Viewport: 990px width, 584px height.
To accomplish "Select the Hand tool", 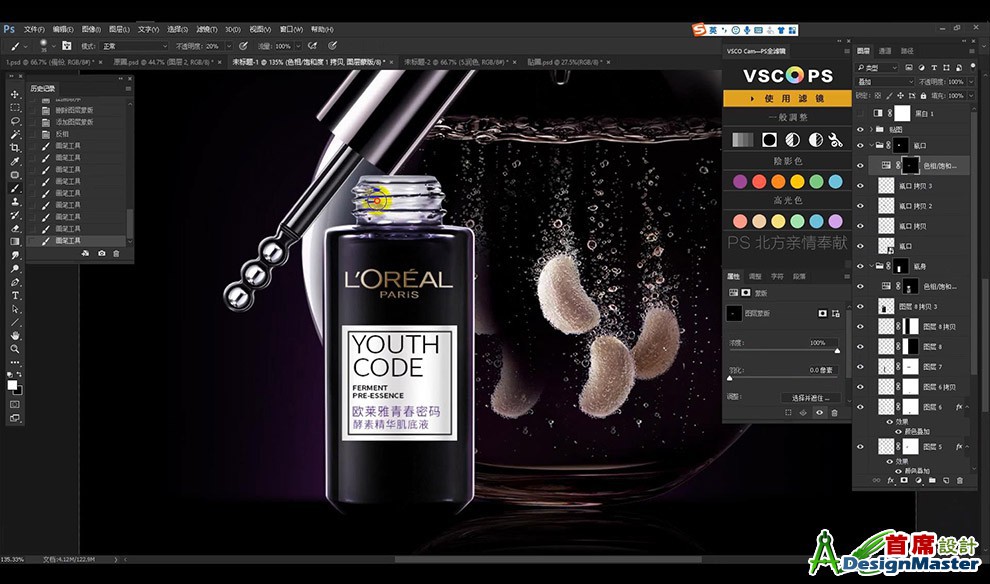I will 15,335.
